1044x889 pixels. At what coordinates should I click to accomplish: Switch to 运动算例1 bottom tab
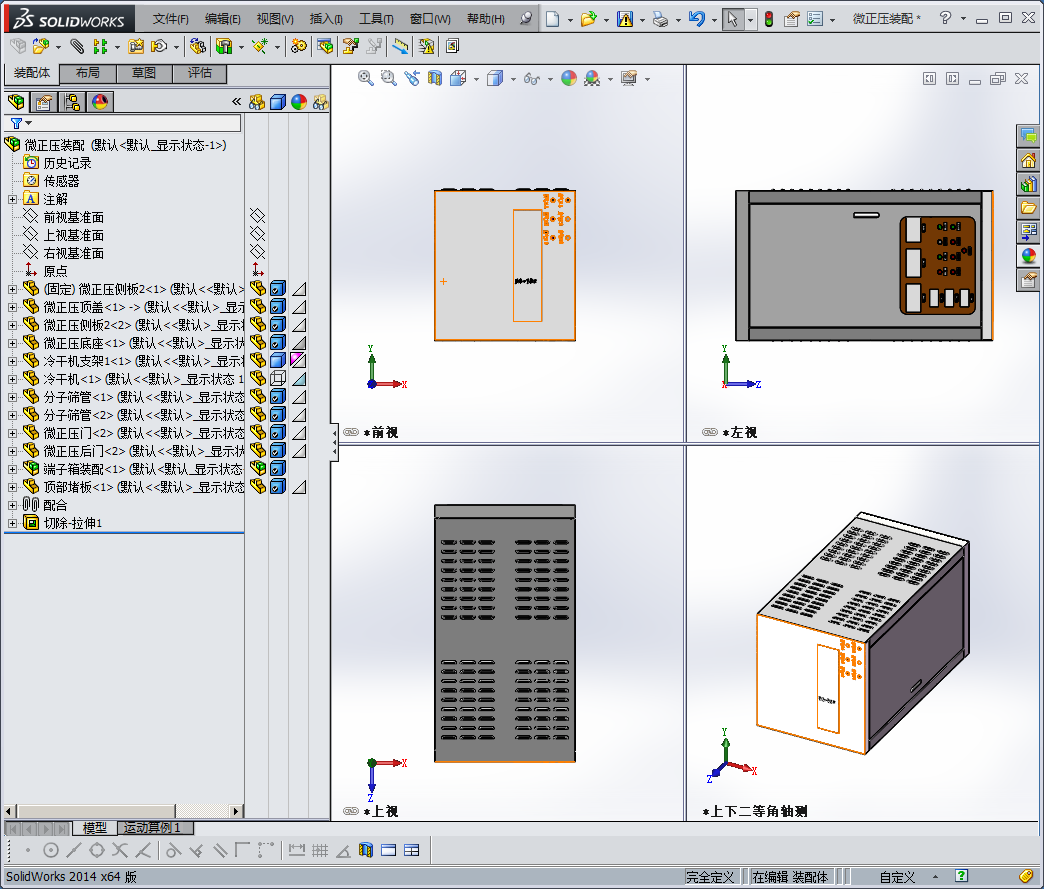click(152, 828)
